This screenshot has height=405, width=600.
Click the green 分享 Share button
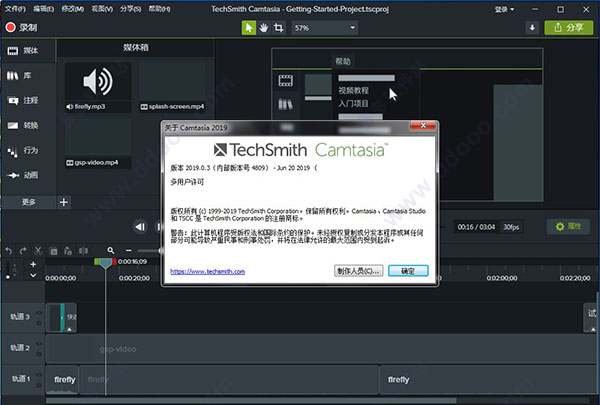tap(569, 28)
